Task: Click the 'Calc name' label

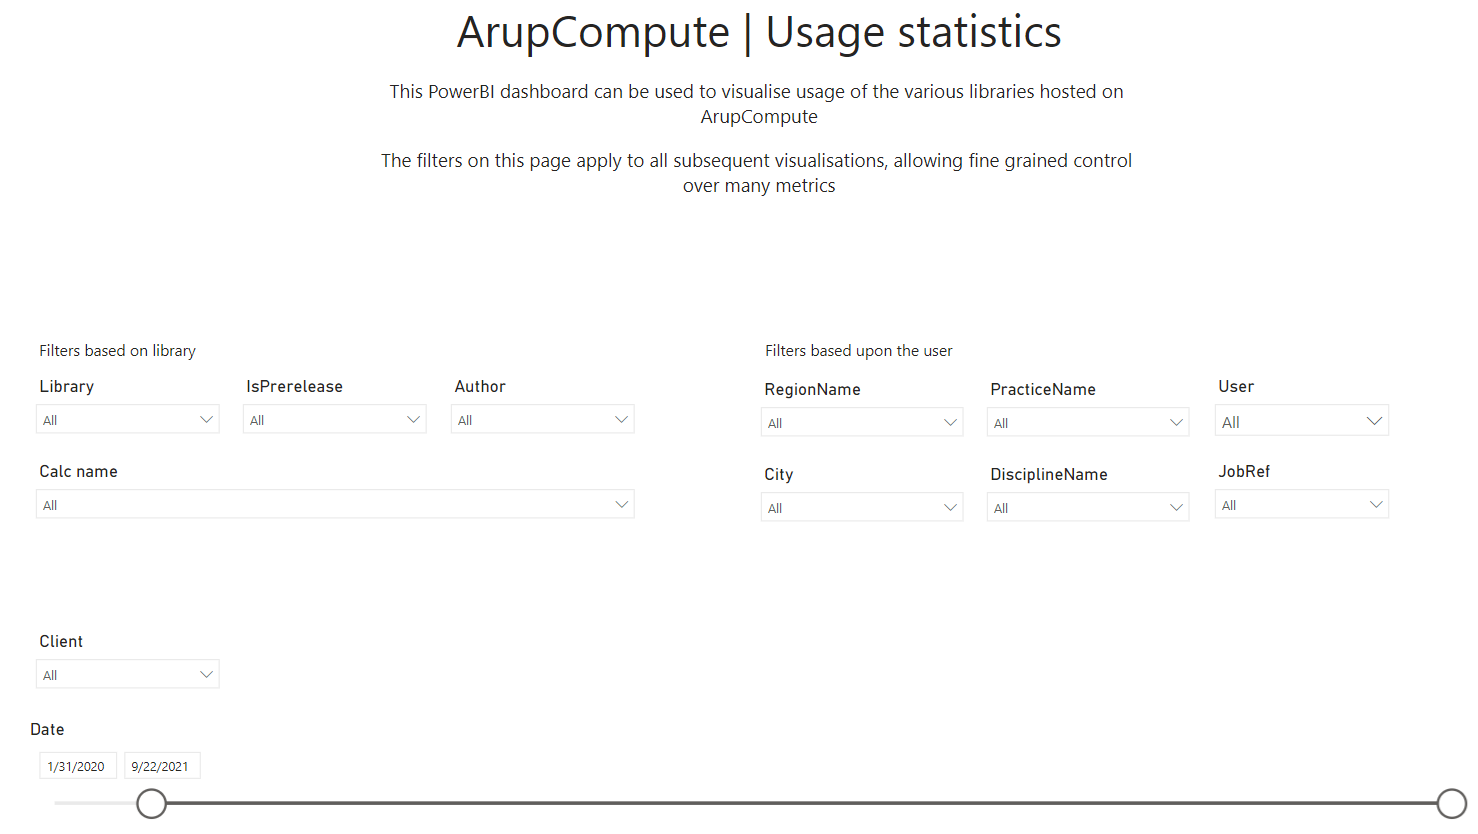Action: coord(78,471)
